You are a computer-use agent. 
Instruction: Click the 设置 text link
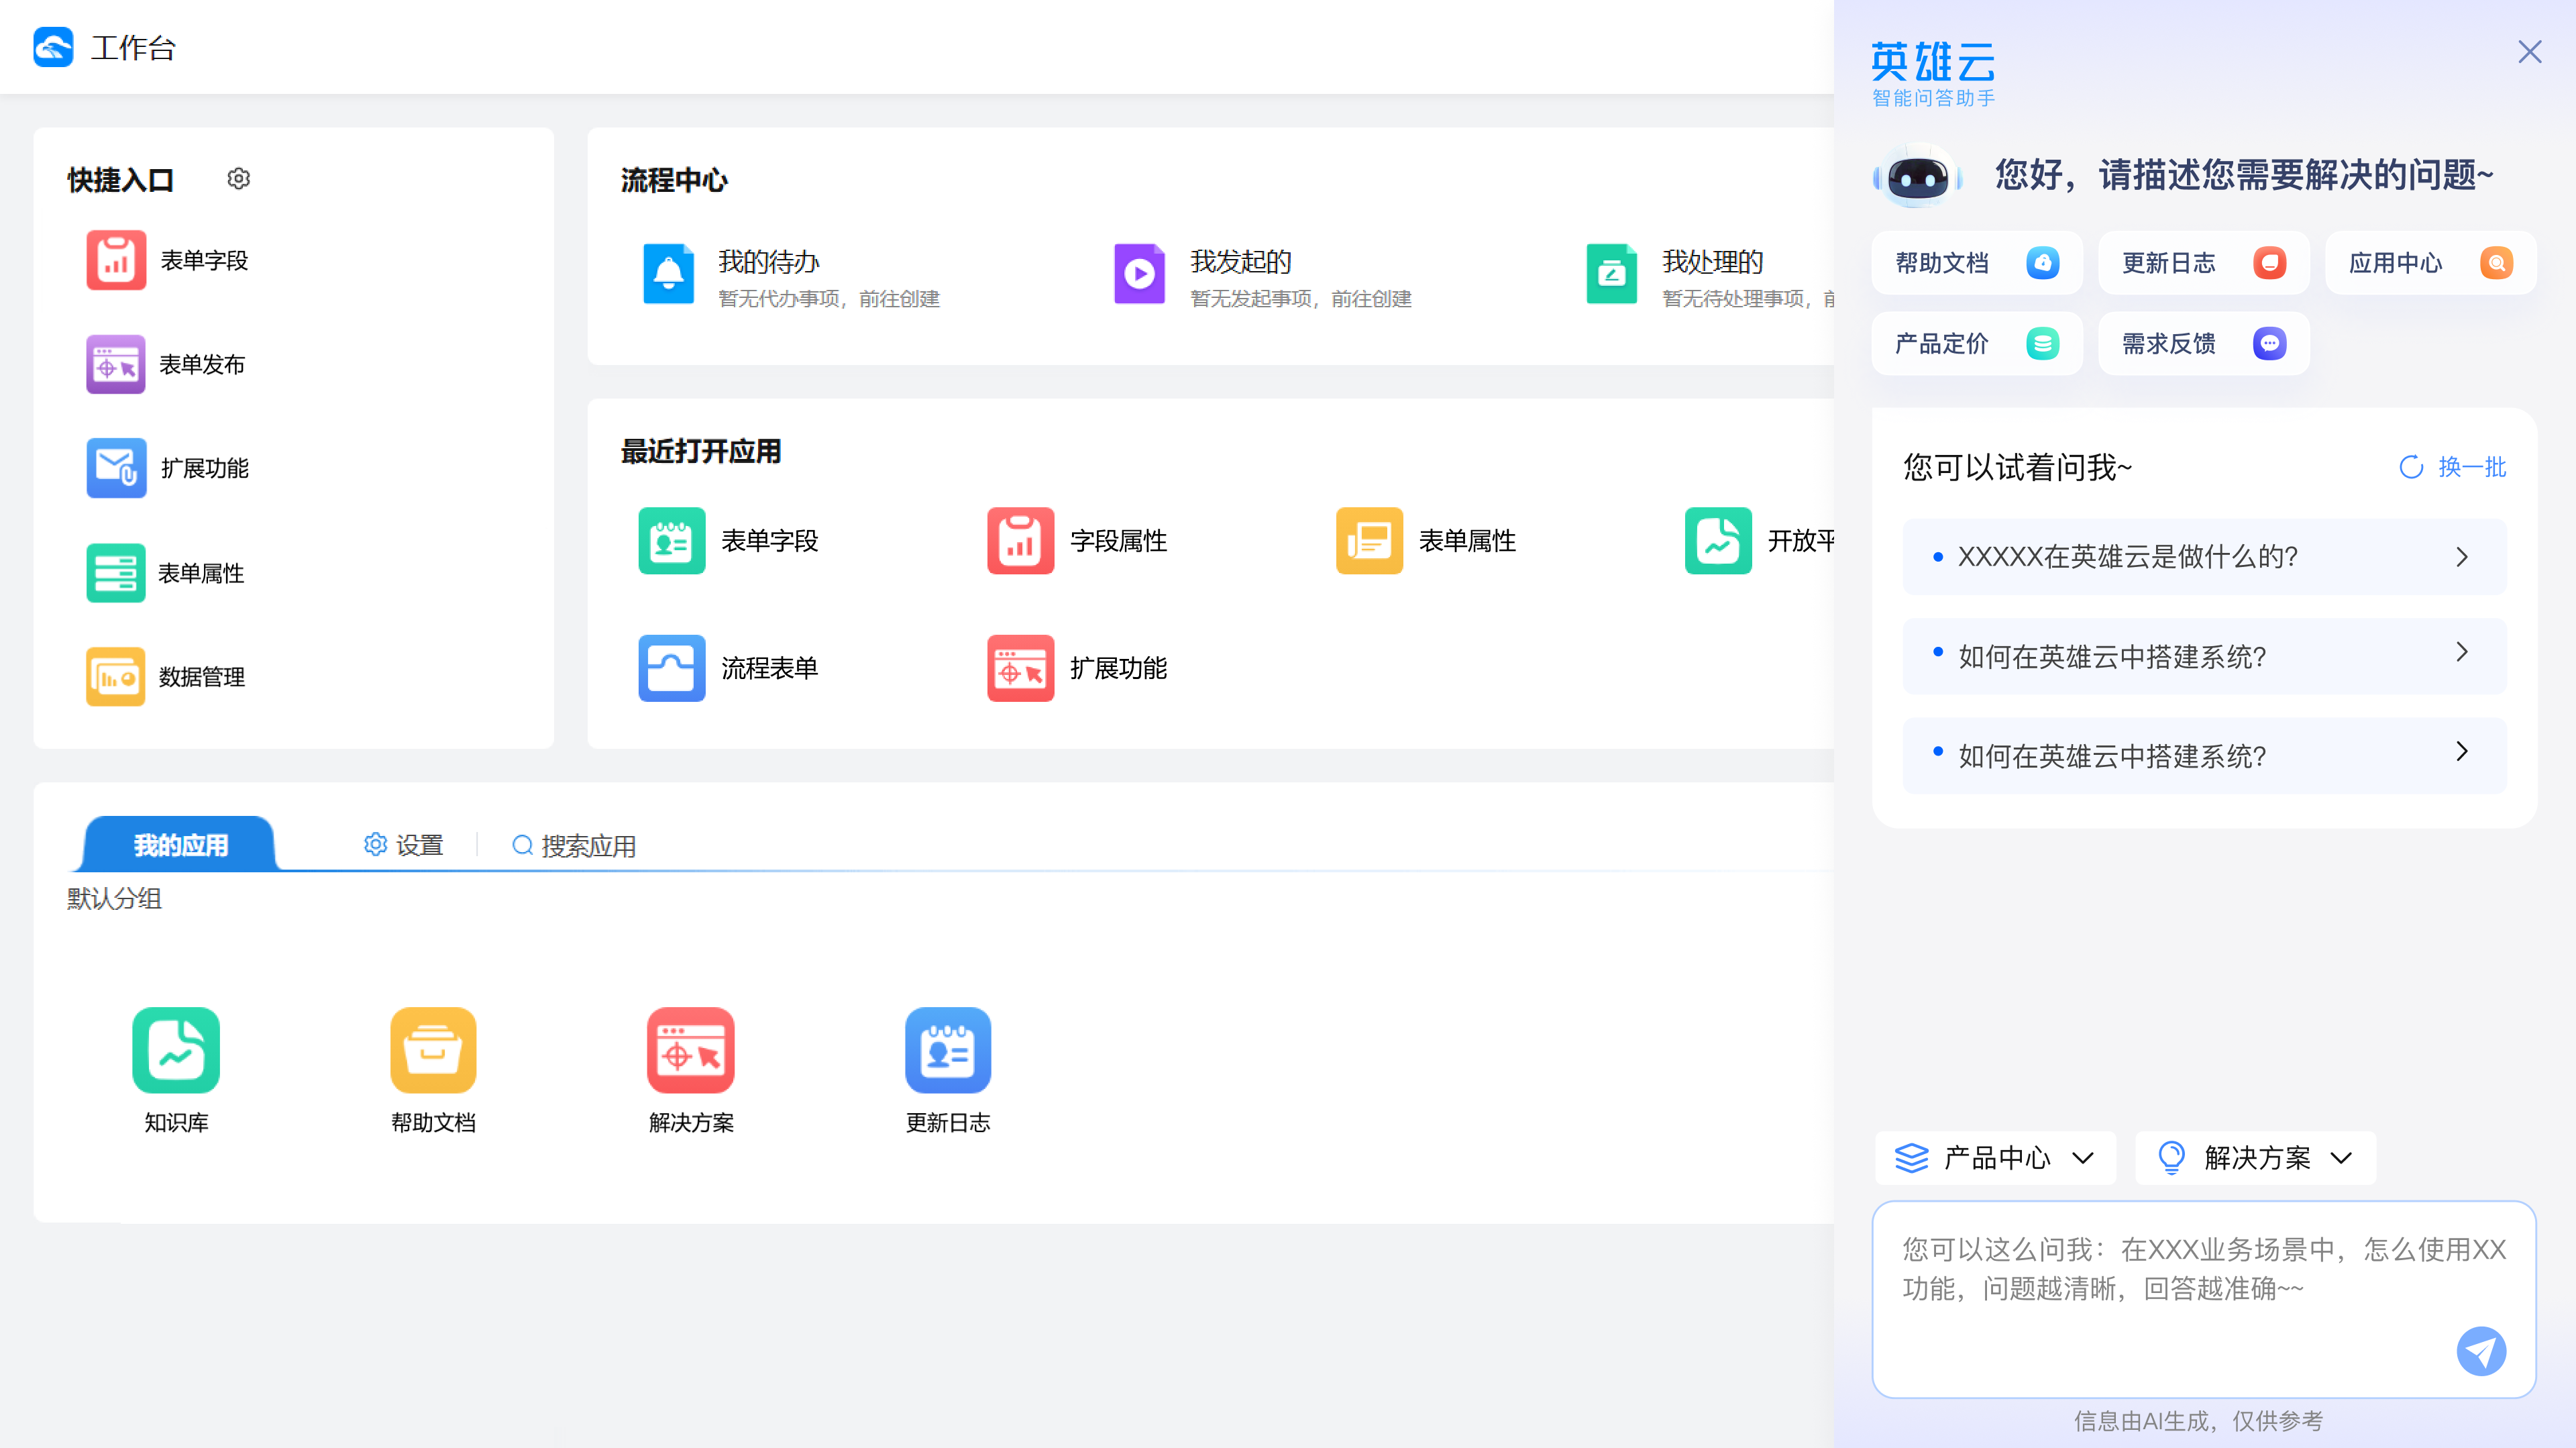coord(419,846)
